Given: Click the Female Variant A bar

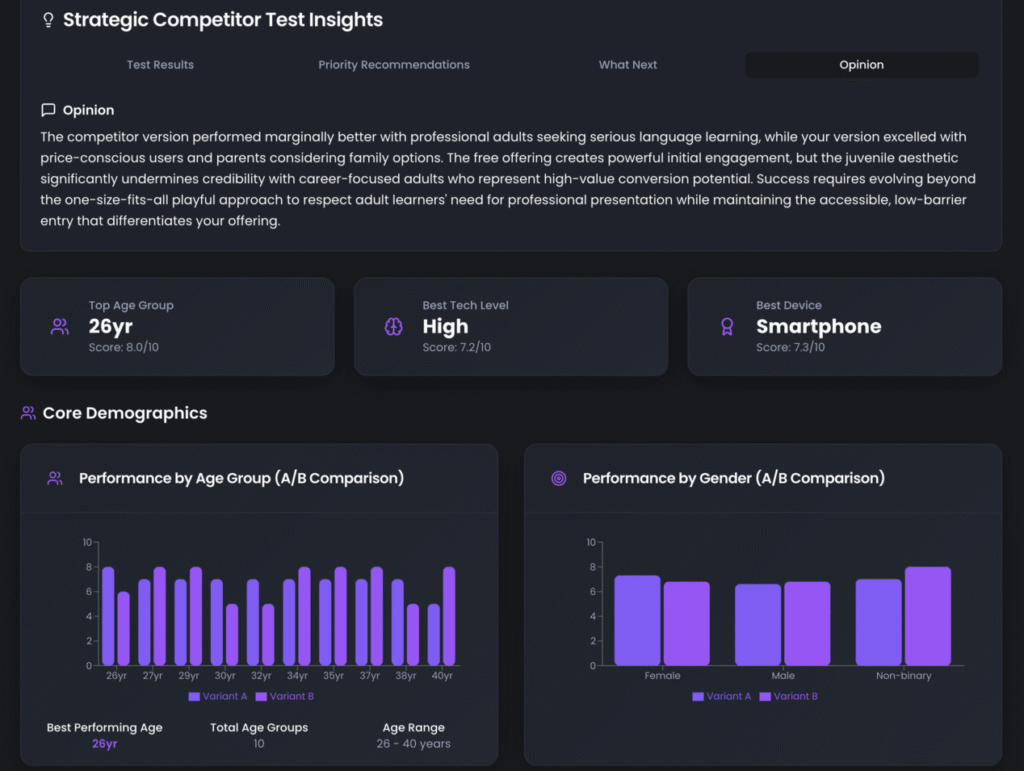Looking at the screenshot, I should (637, 621).
